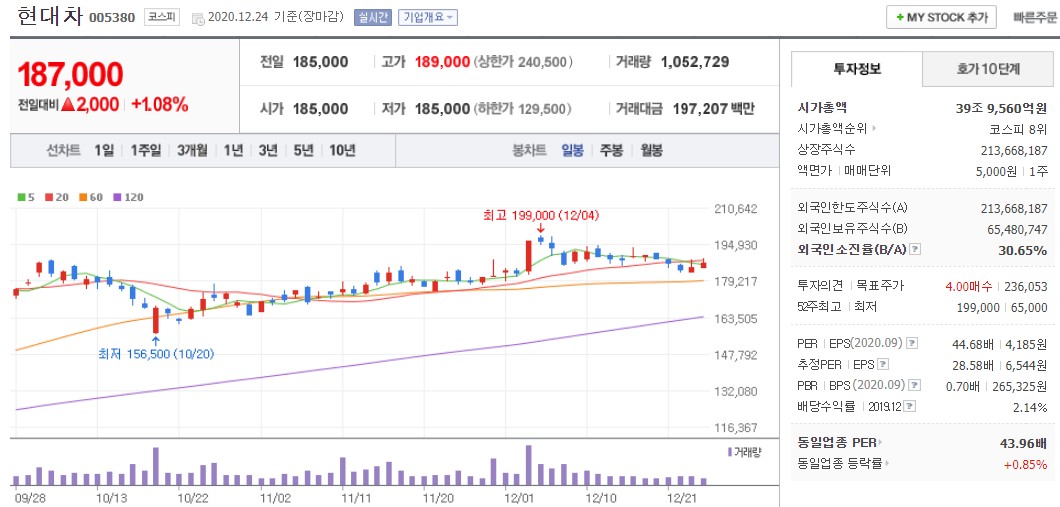Viewport: 1060px width, 507px height.
Task: Switch to the 투자정보 tab
Action: click(857, 69)
